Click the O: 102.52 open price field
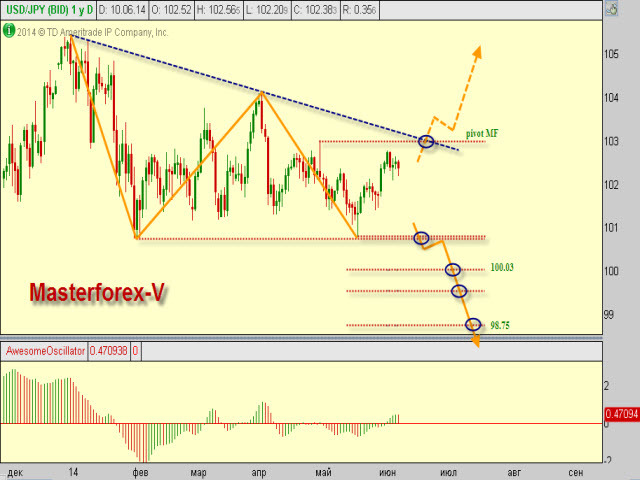 click(x=171, y=9)
